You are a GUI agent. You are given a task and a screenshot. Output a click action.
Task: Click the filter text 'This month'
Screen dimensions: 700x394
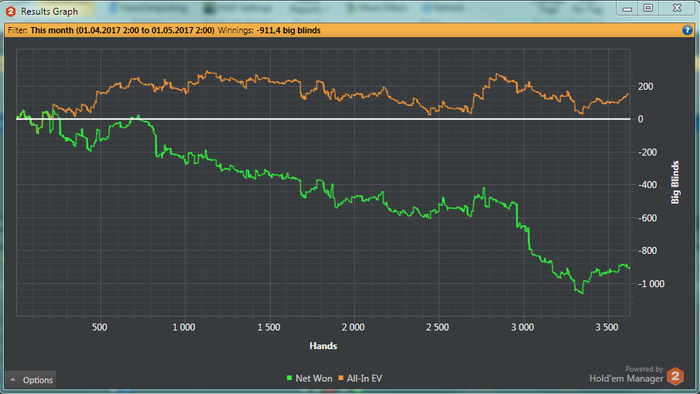click(52, 30)
